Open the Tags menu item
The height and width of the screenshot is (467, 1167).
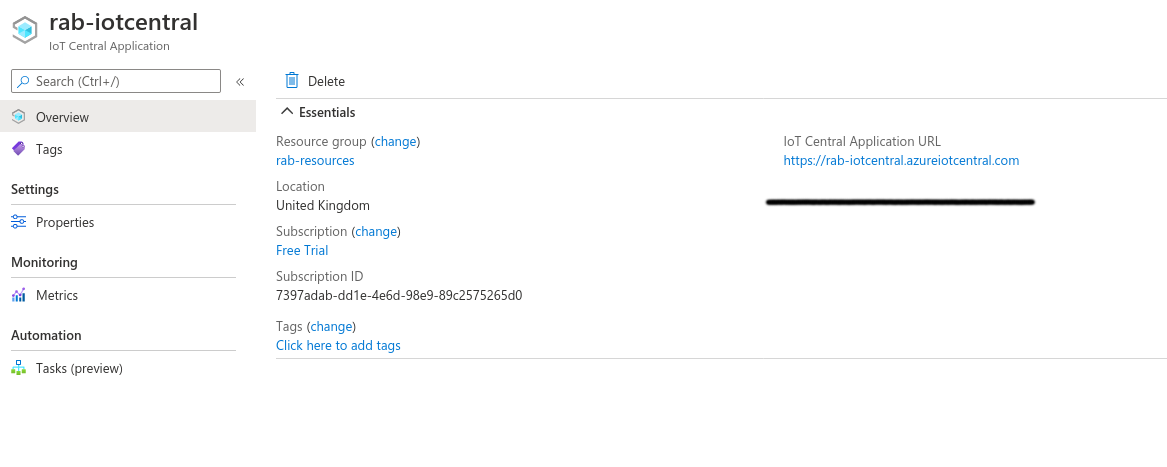point(49,149)
